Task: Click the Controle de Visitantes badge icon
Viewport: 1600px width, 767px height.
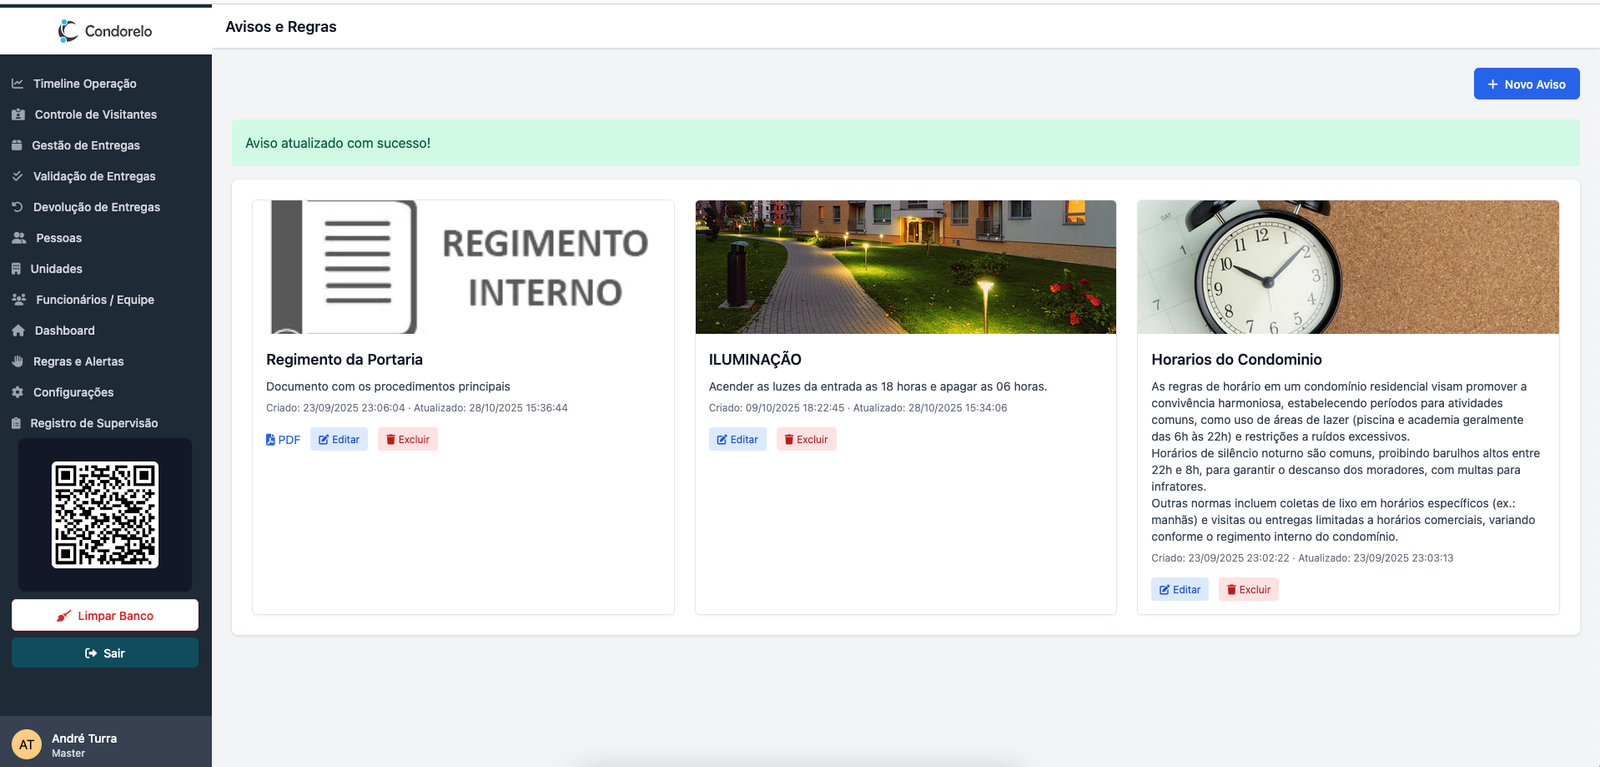Action: [18, 115]
